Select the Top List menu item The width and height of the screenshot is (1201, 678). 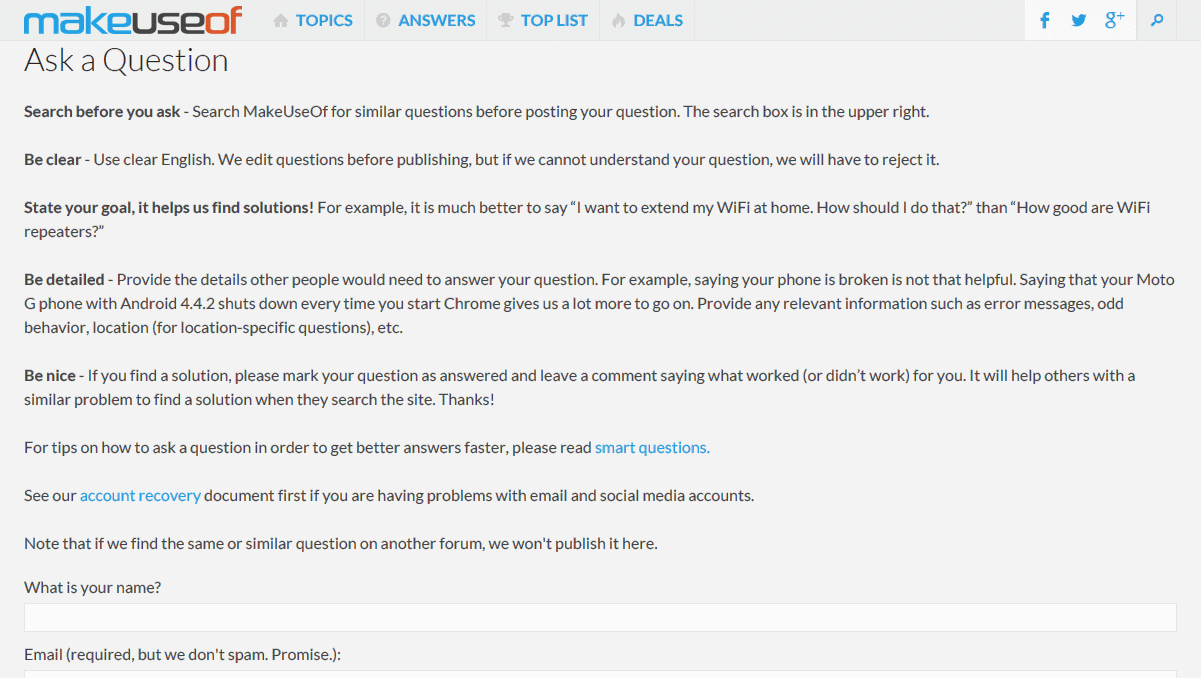click(554, 21)
